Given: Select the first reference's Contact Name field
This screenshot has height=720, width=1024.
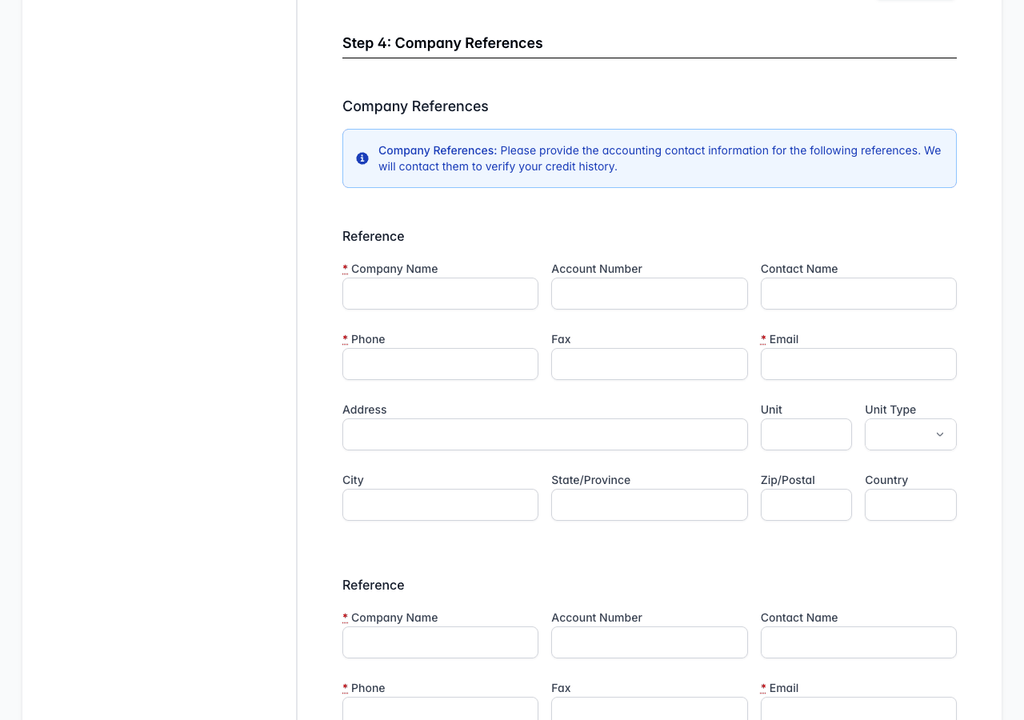Looking at the screenshot, I should pos(858,293).
